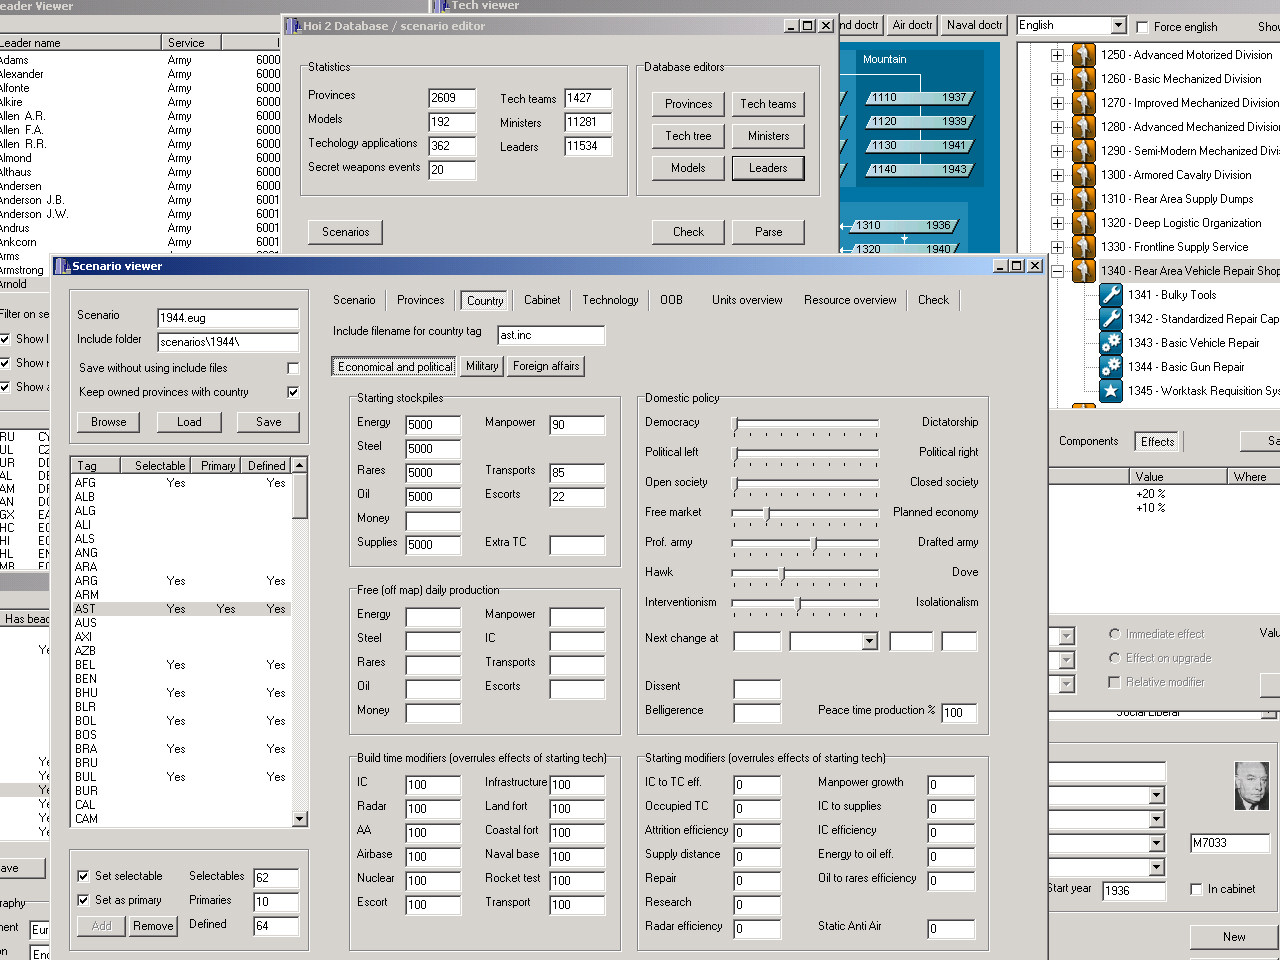Click gears icon beside 1344 Basic Gun Repair

point(1110,367)
